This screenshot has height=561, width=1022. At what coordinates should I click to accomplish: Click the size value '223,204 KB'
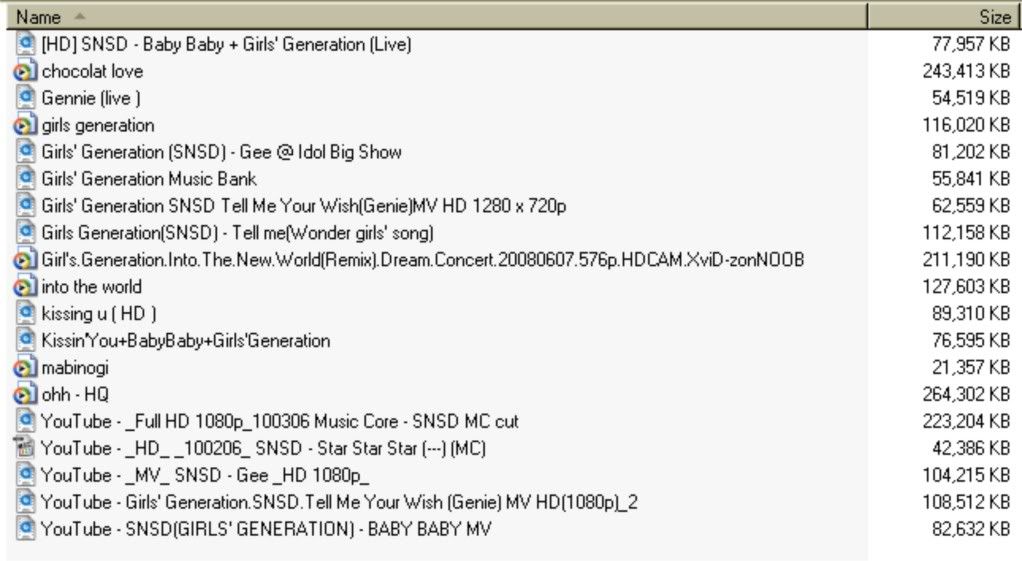[x=966, y=422]
